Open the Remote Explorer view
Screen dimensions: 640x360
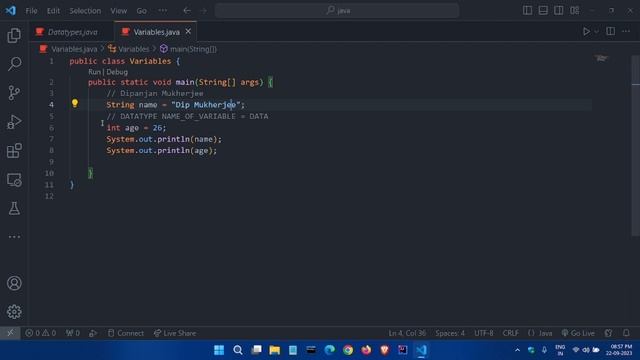pos(14,180)
